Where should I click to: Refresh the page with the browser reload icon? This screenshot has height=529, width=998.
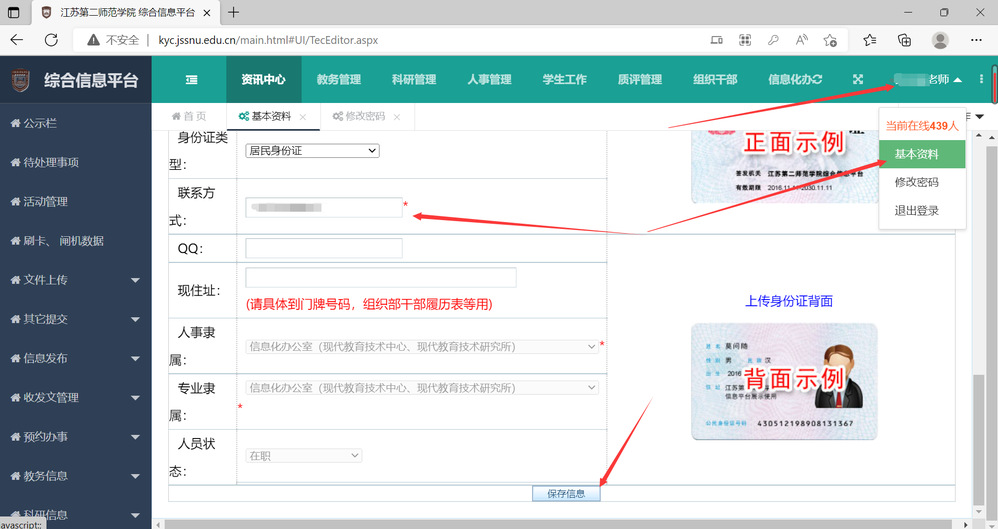pyautogui.click(x=51, y=40)
